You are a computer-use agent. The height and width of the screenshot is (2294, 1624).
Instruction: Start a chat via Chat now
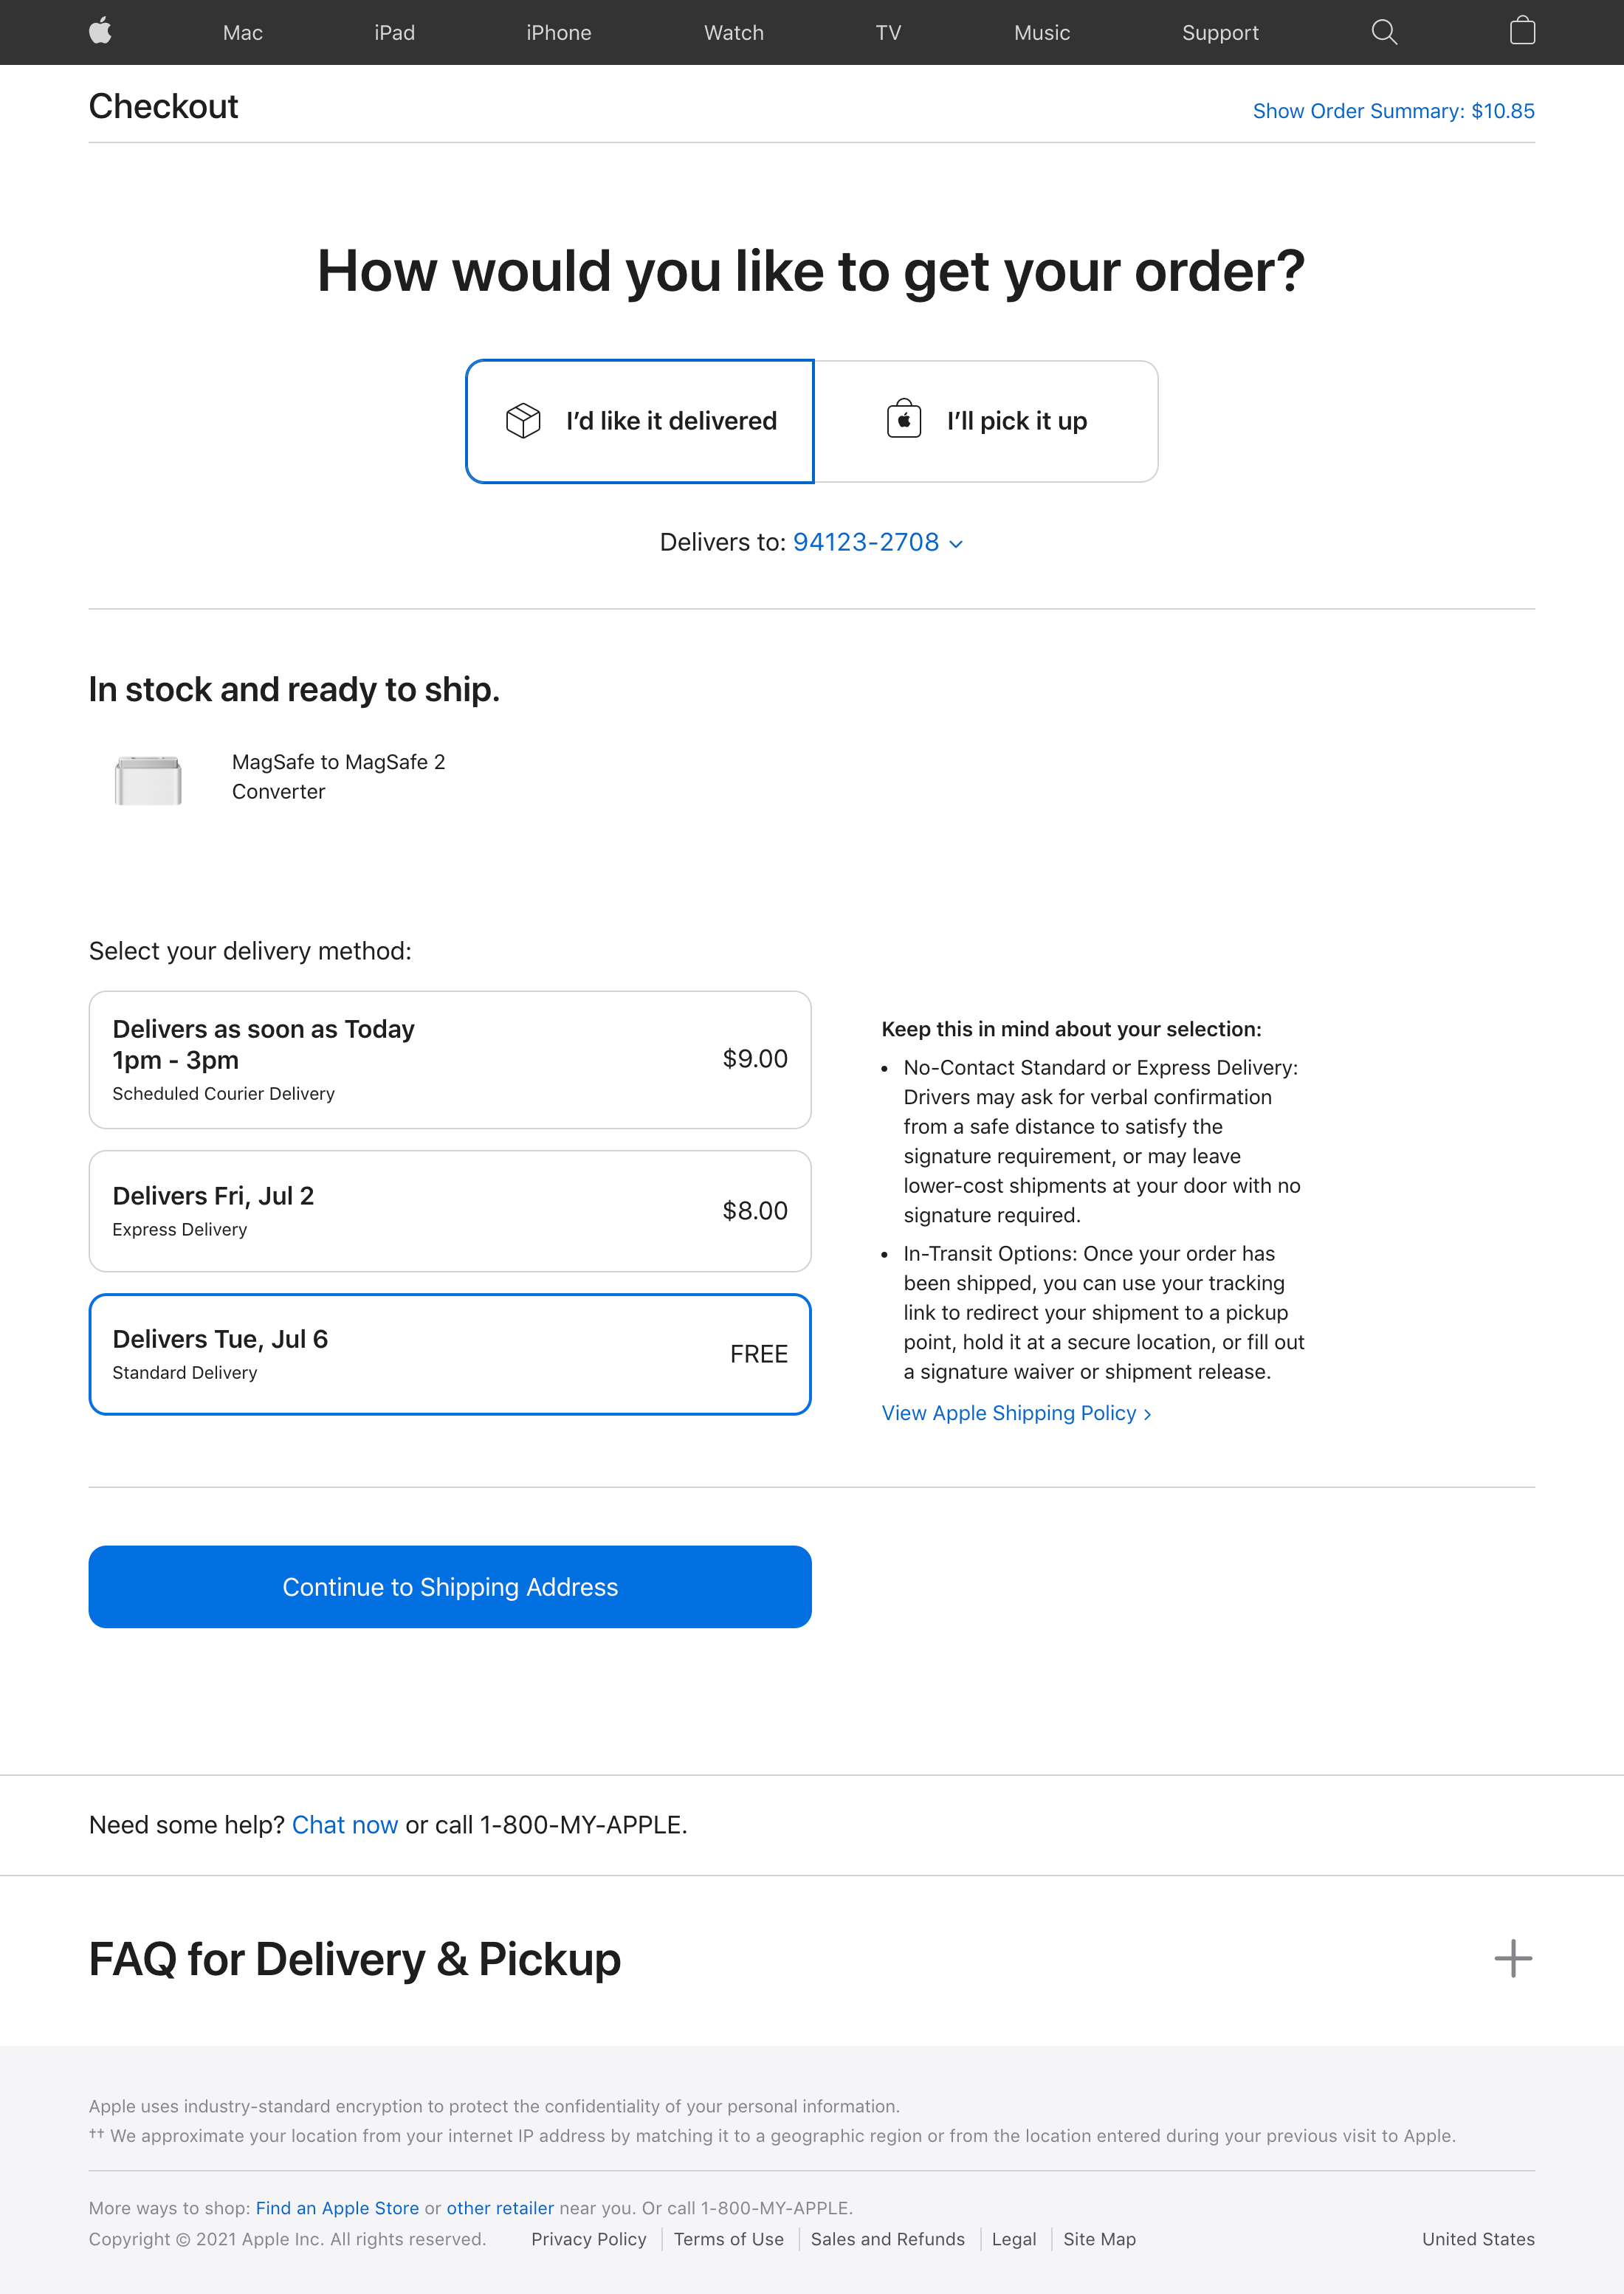pos(345,1825)
